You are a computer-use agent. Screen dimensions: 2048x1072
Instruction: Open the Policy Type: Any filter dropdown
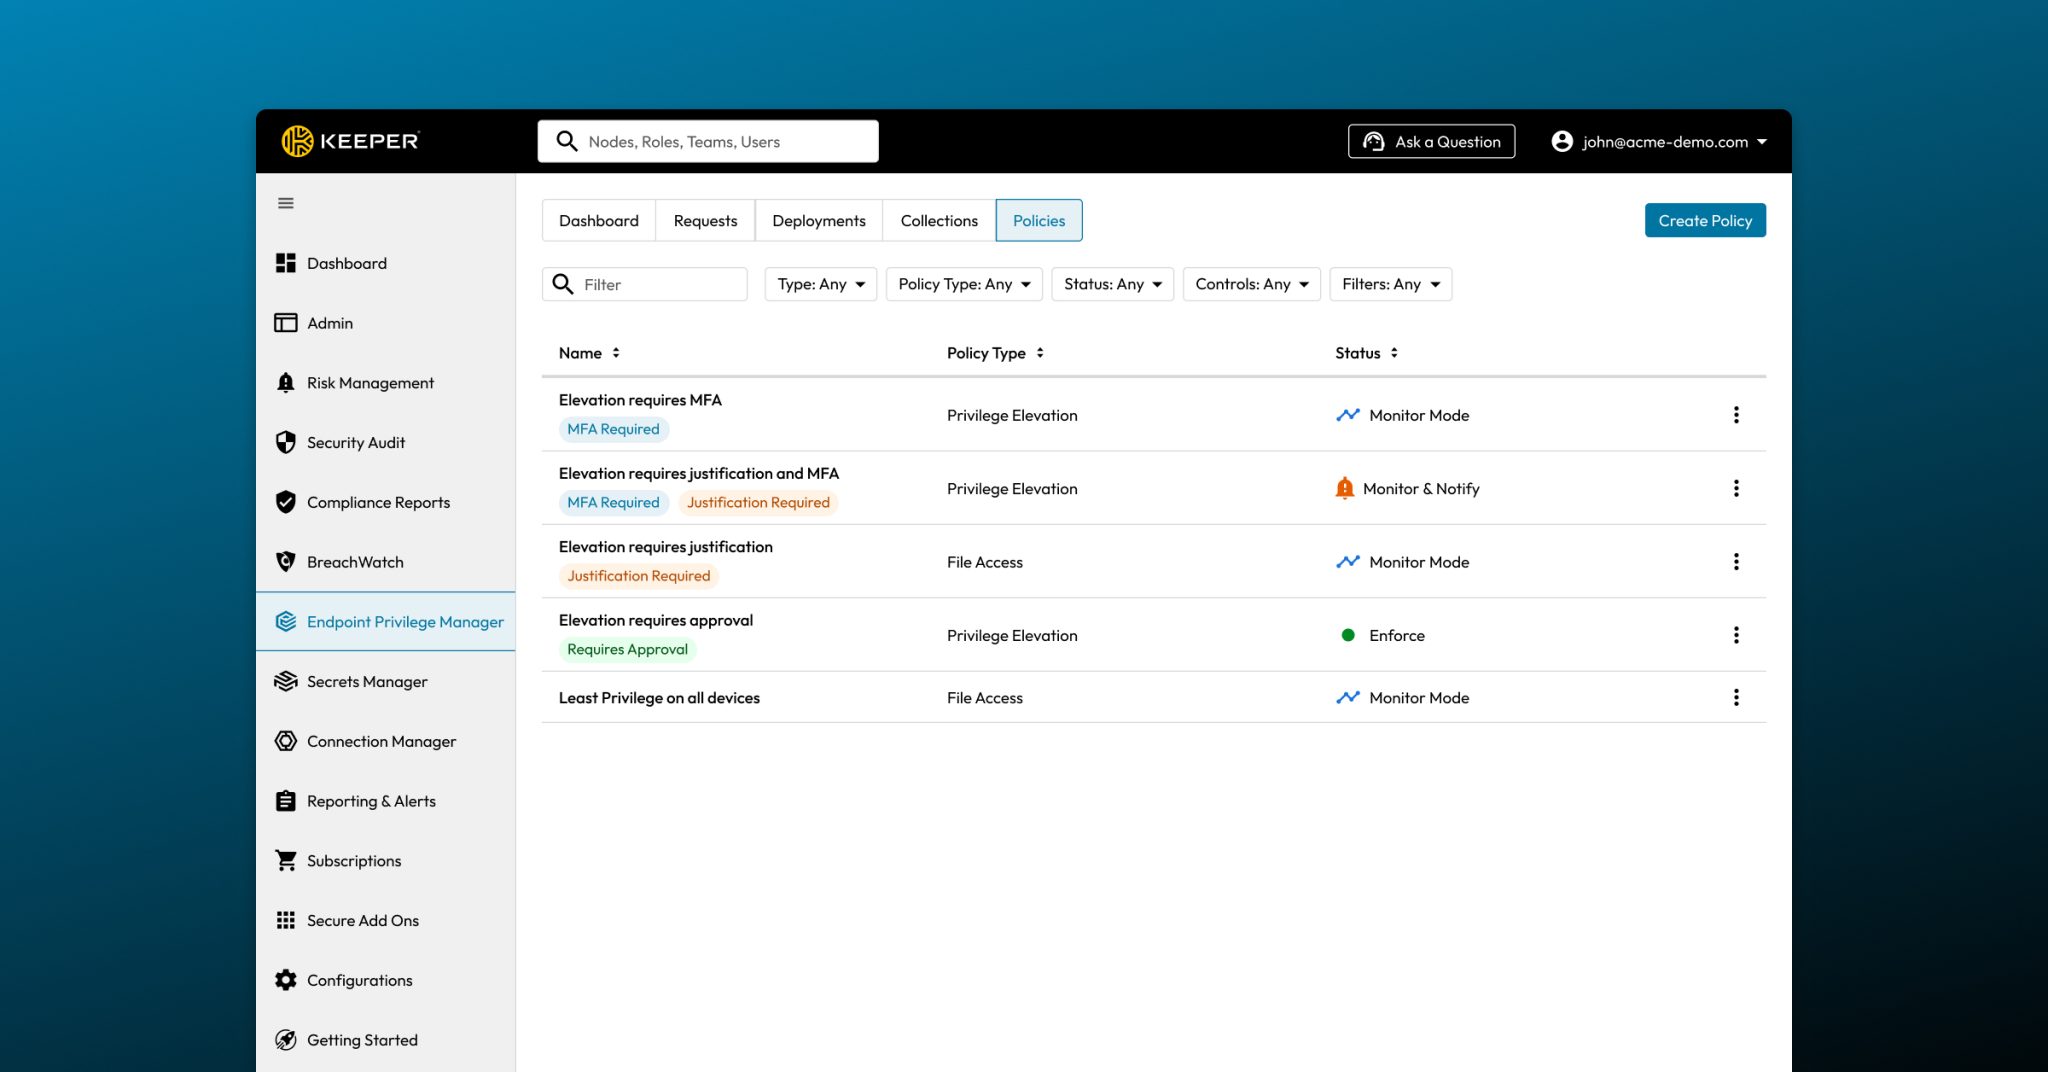point(962,284)
